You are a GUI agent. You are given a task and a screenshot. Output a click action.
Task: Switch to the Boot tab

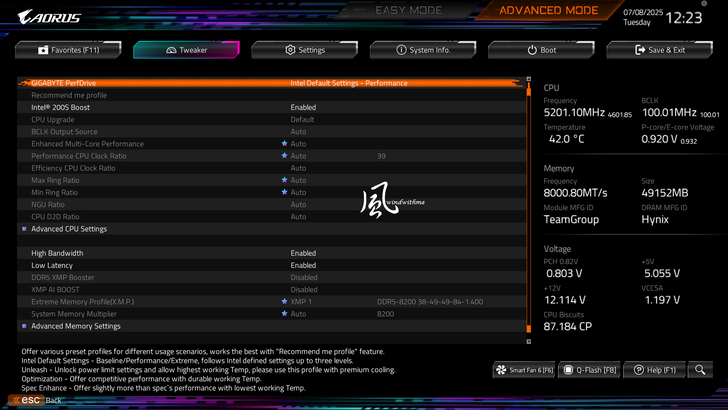click(541, 50)
